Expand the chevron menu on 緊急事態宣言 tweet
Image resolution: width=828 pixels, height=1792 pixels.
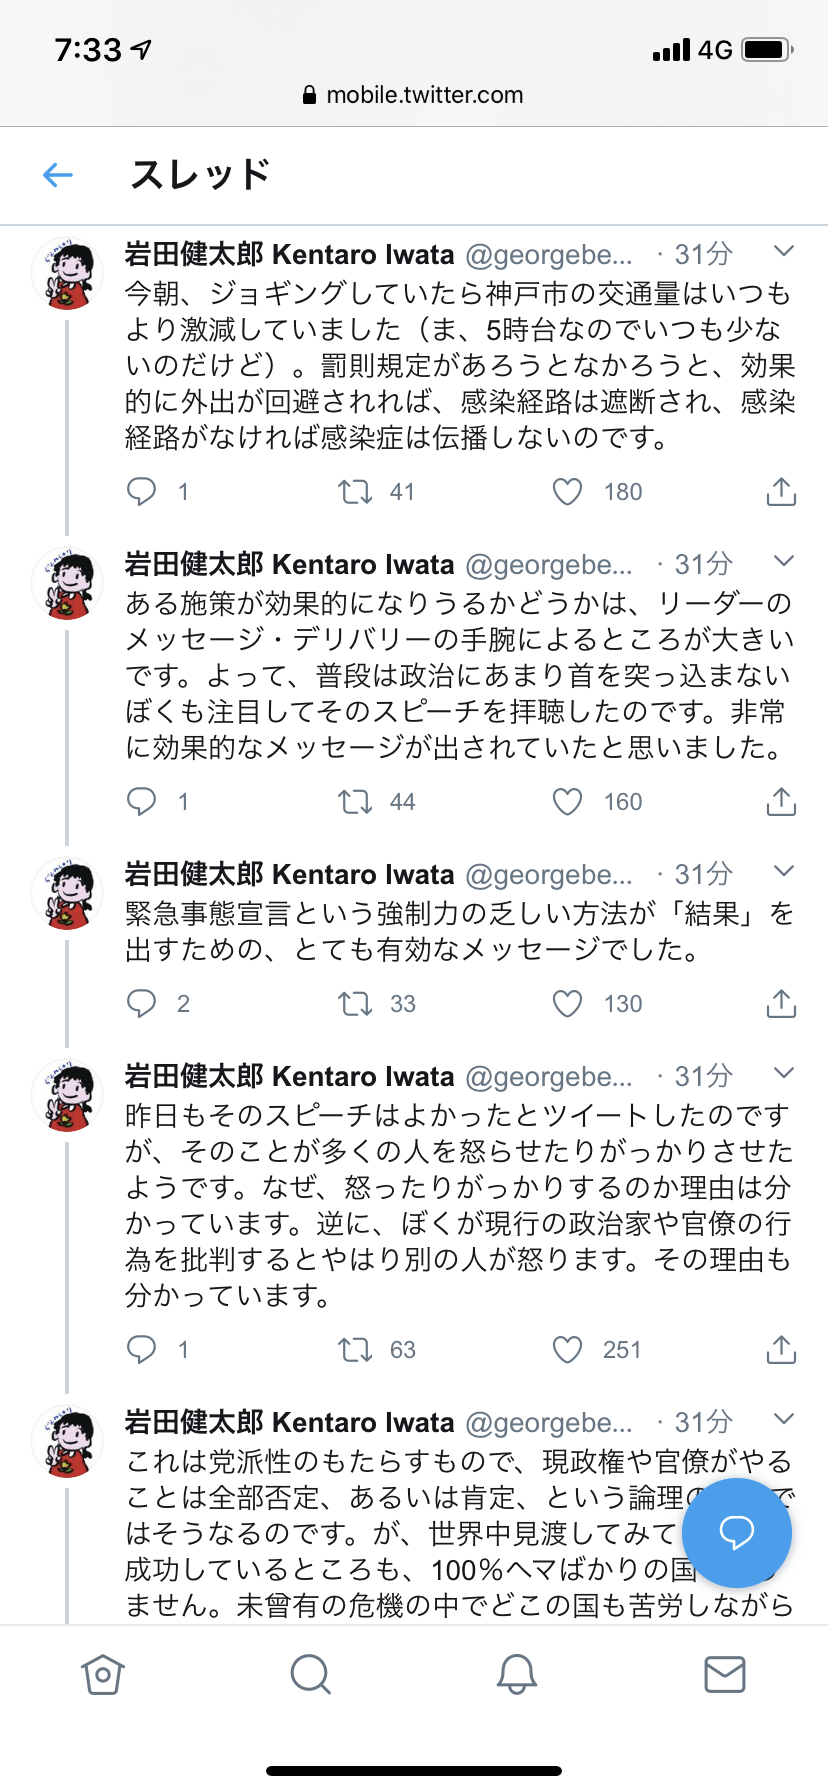pos(784,871)
